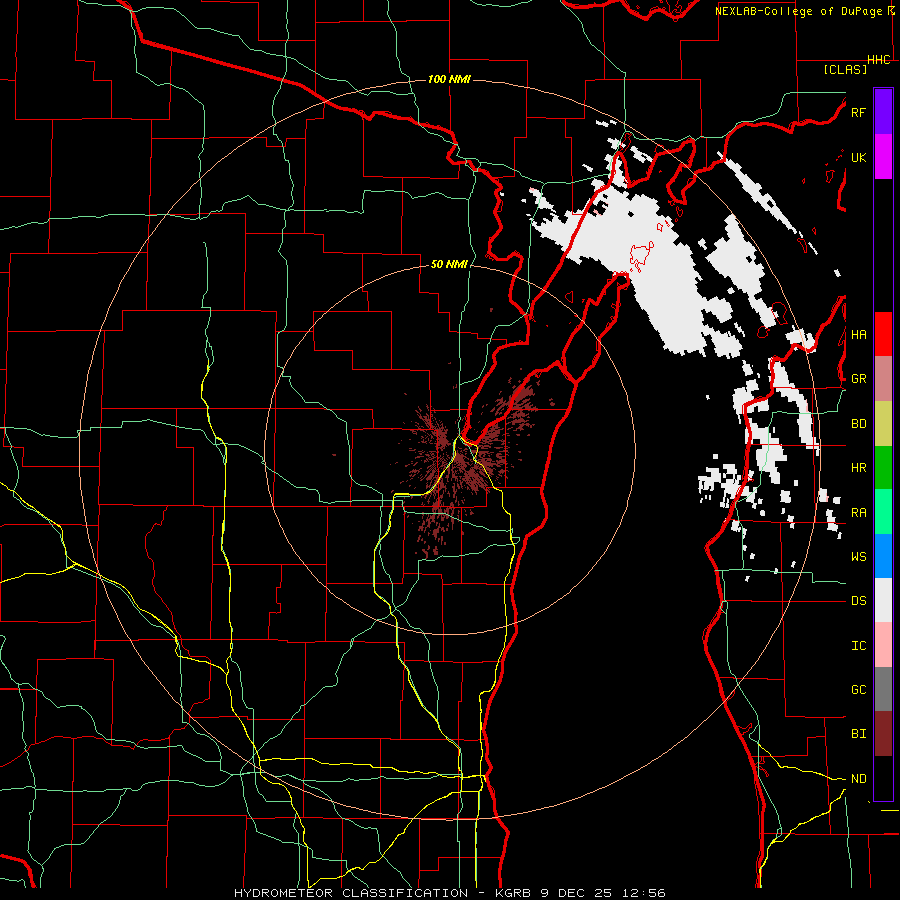Click the 100 NMI range ring label
This screenshot has height=900, width=900.
coord(449,79)
